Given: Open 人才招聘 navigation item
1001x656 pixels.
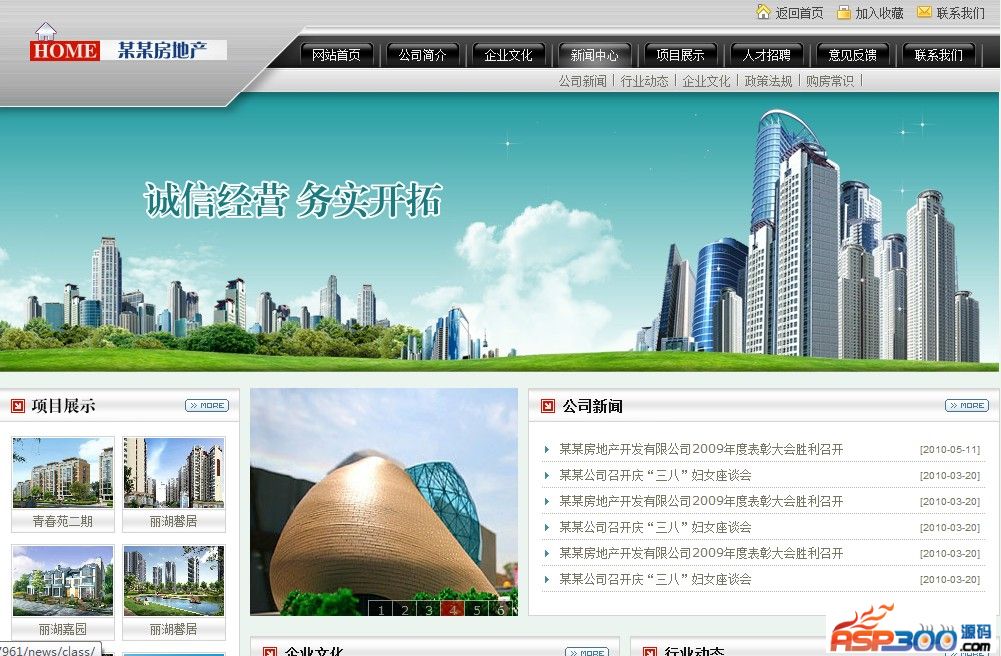Looking at the screenshot, I should pos(766,55).
